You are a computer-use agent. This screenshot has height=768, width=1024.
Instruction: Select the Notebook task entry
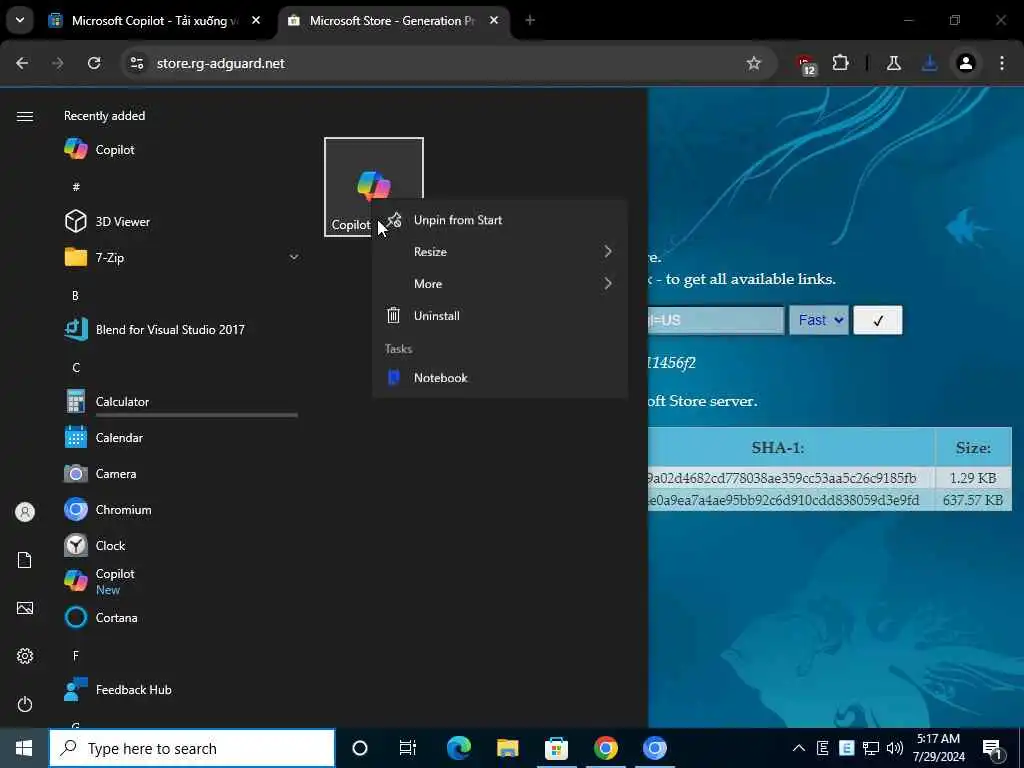pos(500,377)
